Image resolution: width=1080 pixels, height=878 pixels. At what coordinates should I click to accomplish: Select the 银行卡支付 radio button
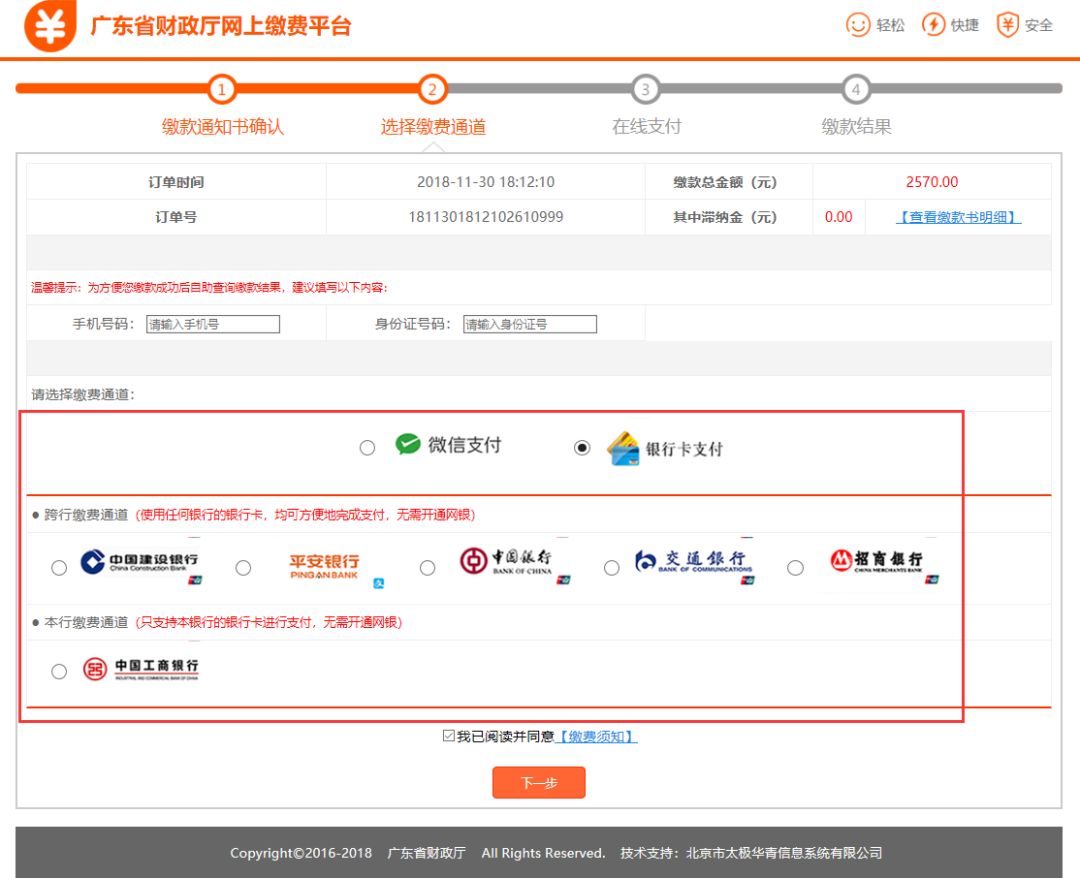click(x=581, y=448)
